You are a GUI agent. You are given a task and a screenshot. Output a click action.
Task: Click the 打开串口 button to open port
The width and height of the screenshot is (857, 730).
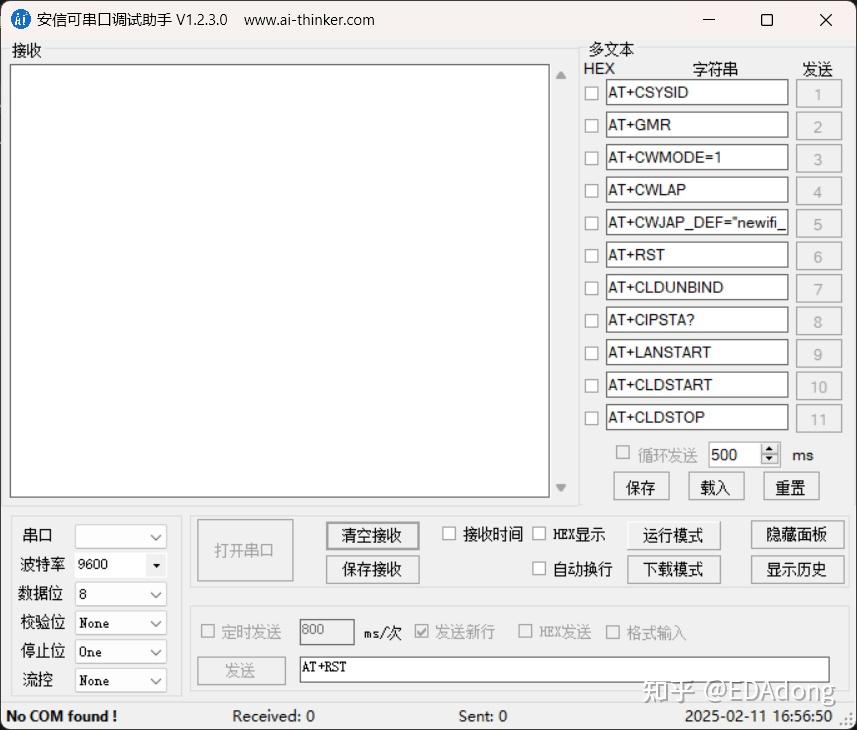(244, 549)
